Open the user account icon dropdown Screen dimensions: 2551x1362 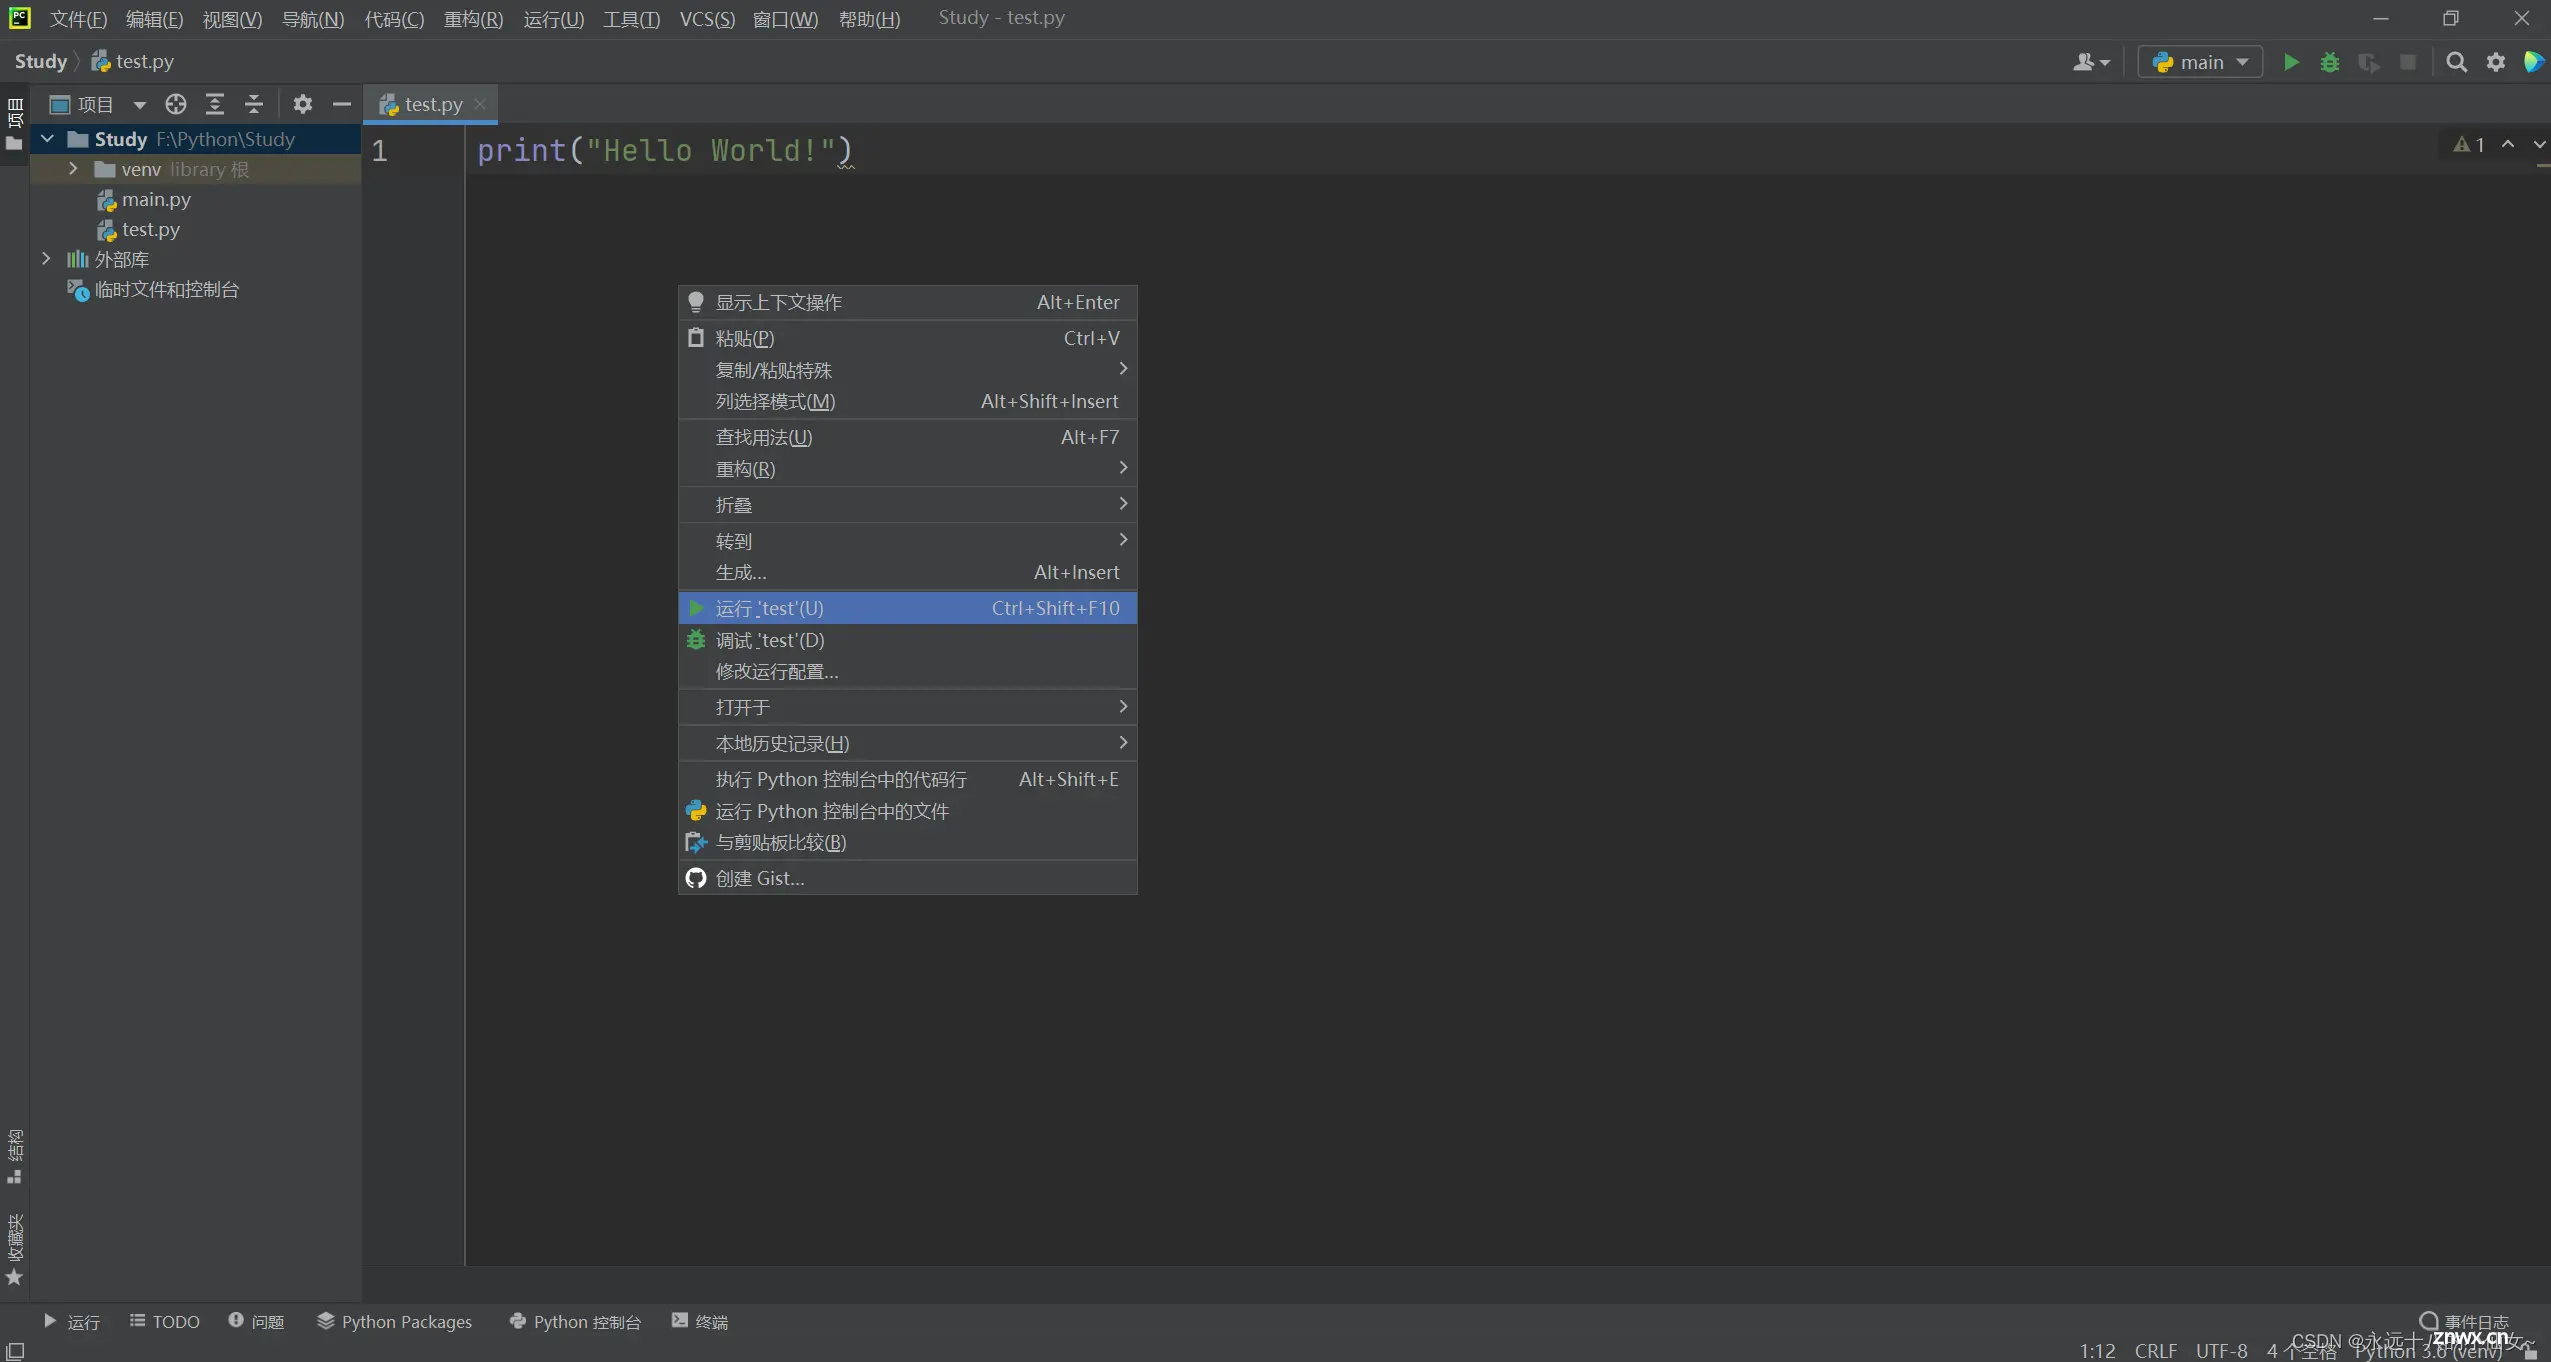pos(2092,62)
